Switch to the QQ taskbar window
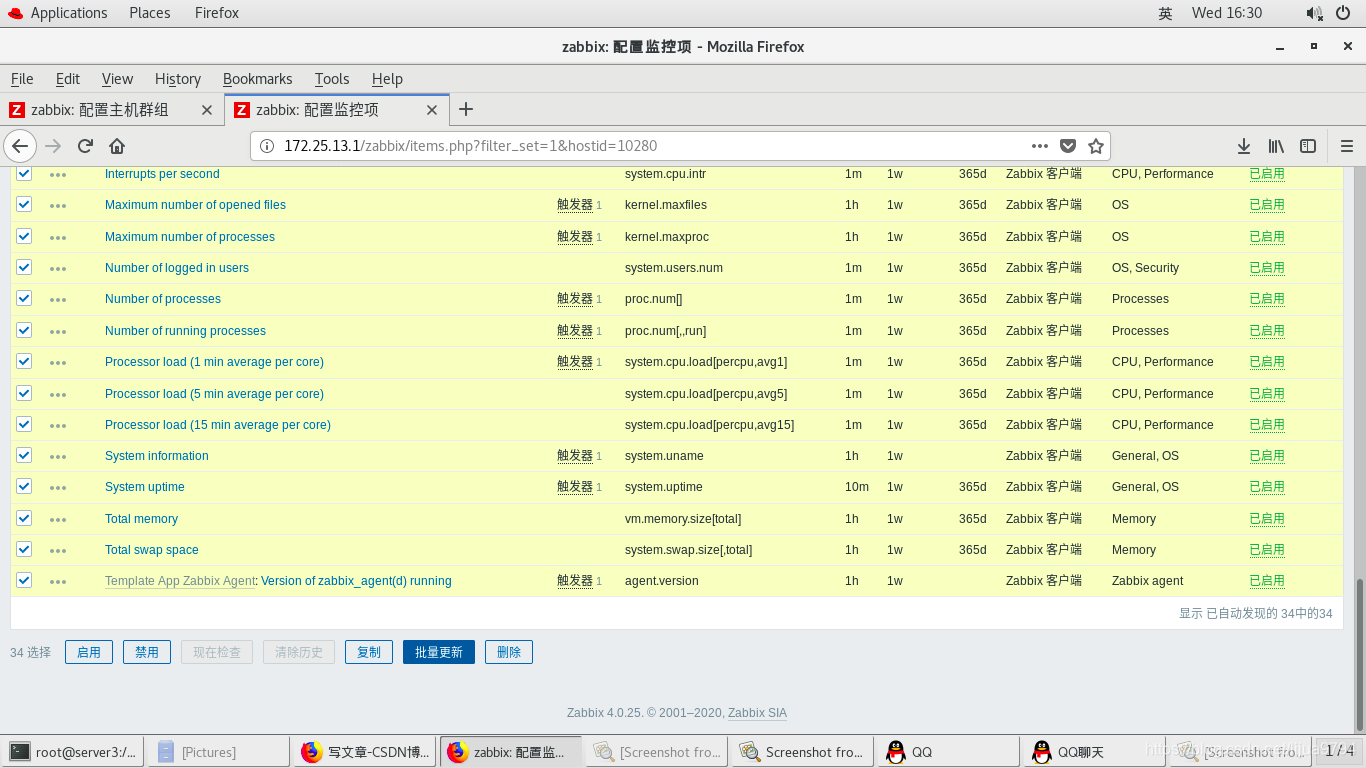Image resolution: width=1366 pixels, height=768 pixels. pyautogui.click(x=946, y=752)
